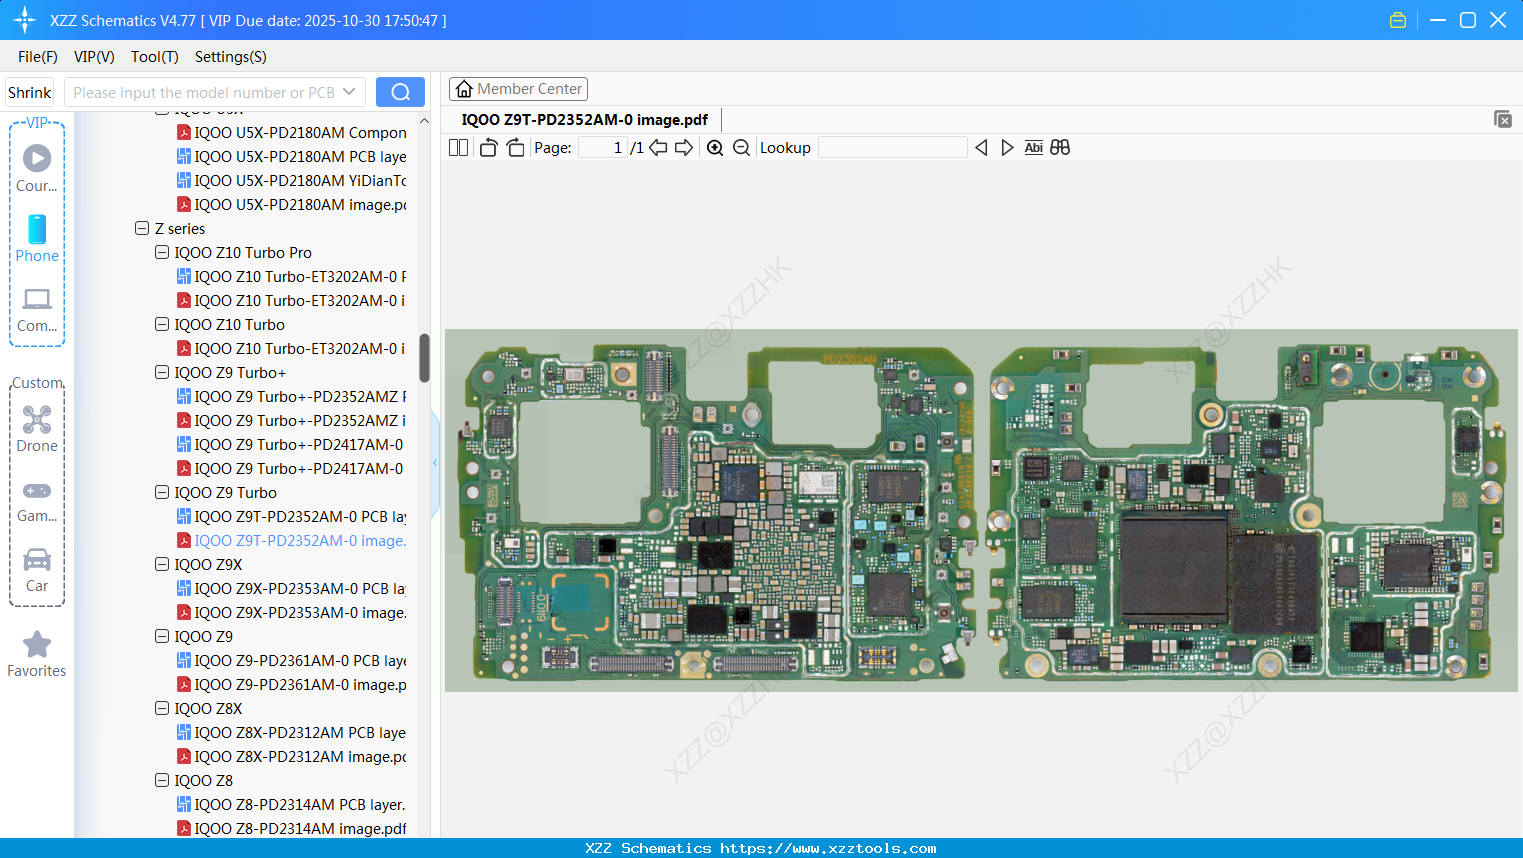Screen dimensions: 1523x858
Task: Open the Settings(S) menu
Action: point(230,57)
